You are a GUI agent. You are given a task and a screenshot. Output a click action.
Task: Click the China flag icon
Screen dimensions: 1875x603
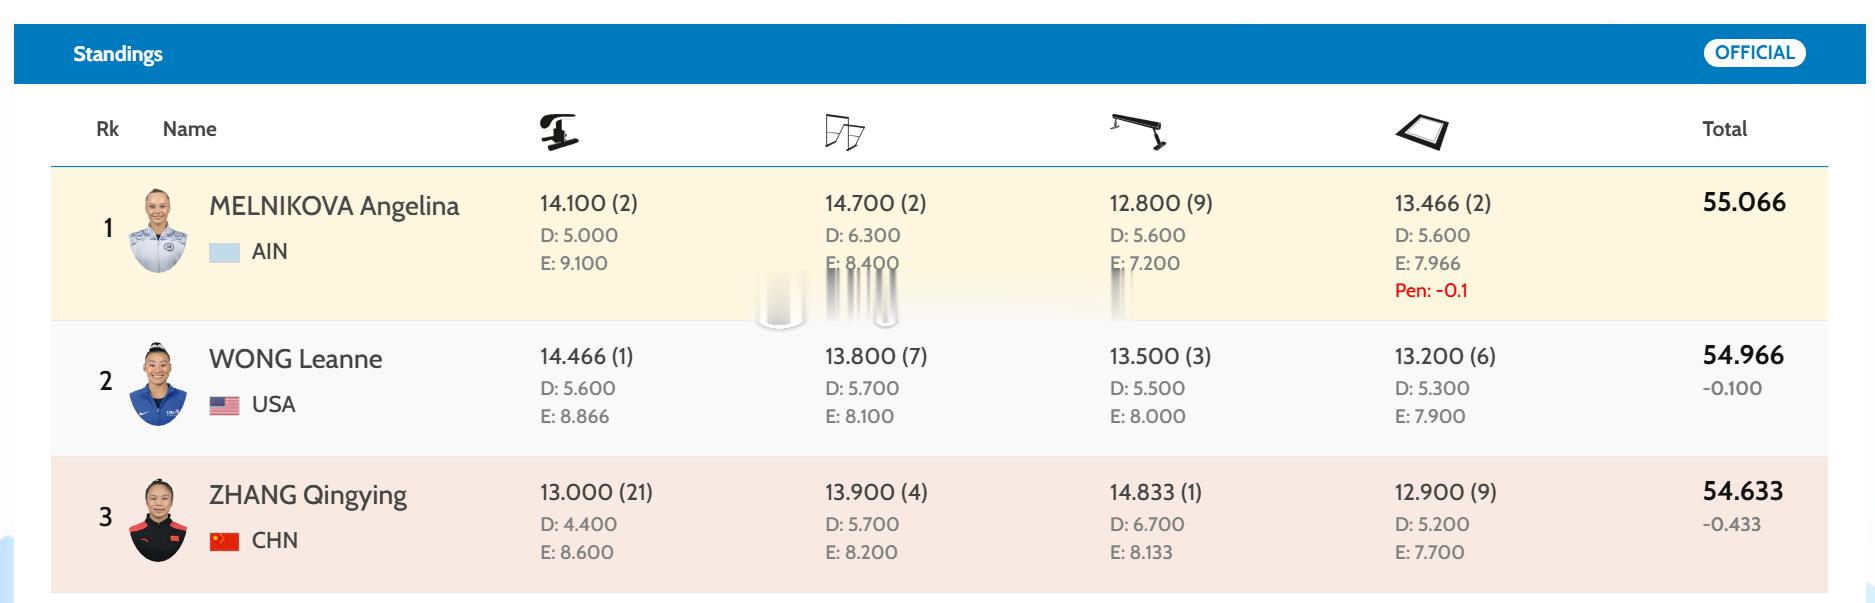[224, 541]
